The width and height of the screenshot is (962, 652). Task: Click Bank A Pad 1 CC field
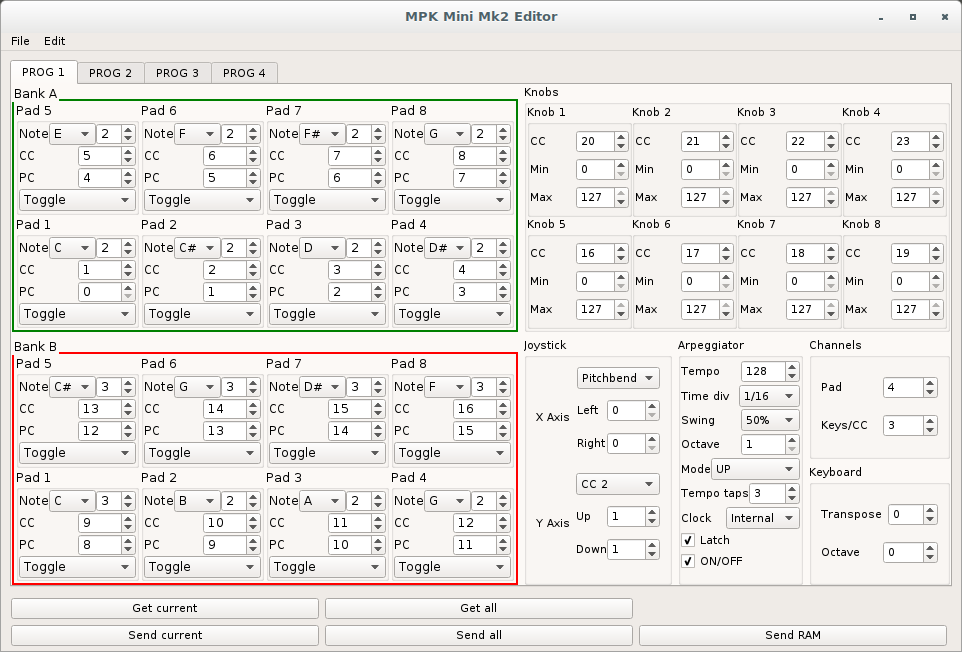point(99,270)
